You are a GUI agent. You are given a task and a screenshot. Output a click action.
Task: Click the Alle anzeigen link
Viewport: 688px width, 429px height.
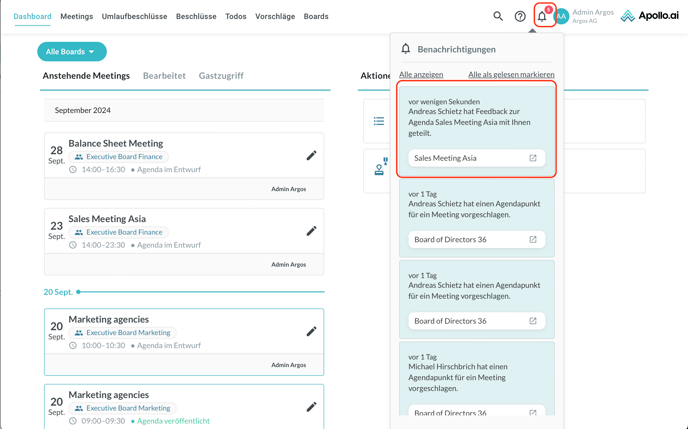pyautogui.click(x=421, y=75)
